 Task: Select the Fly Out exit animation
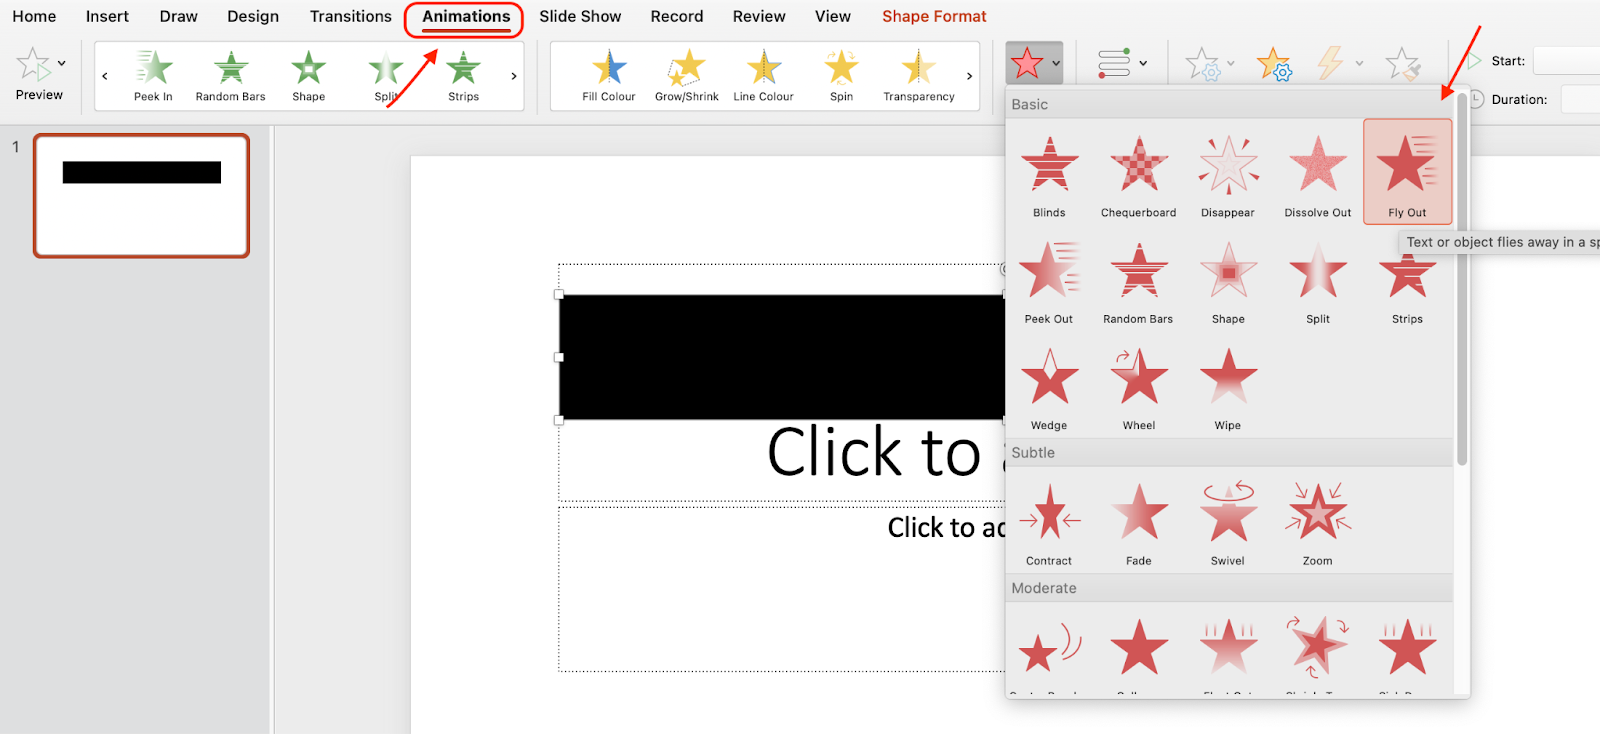(1407, 172)
